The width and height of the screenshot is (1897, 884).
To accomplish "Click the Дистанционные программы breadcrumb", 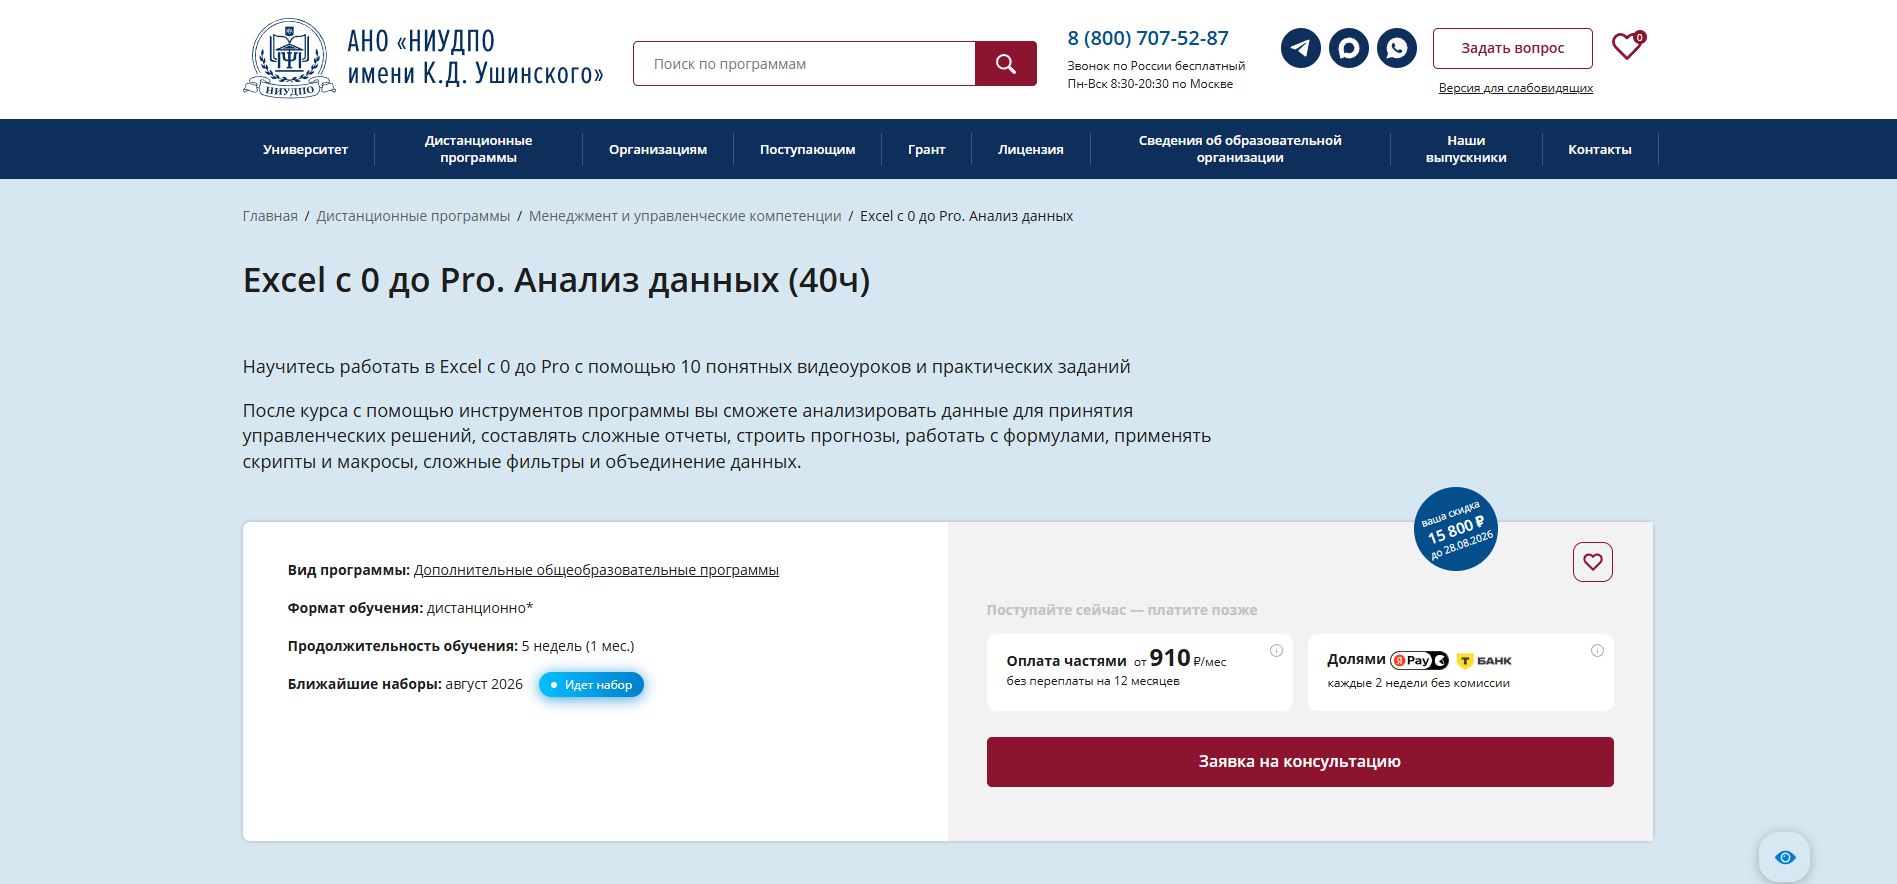I will pyautogui.click(x=413, y=216).
